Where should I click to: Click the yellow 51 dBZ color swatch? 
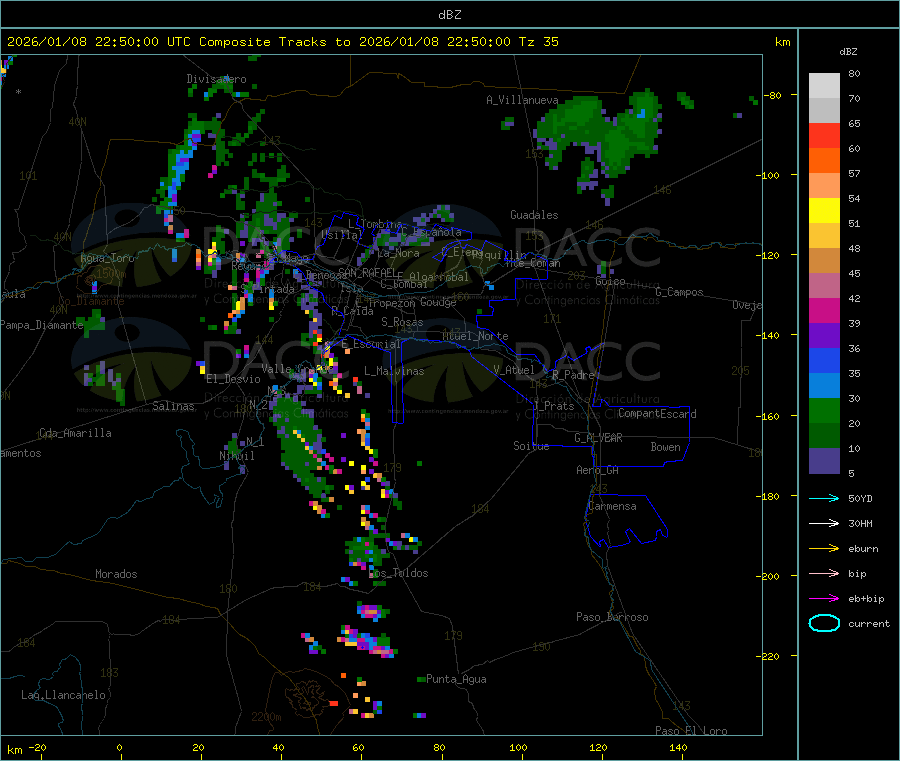pyautogui.click(x=824, y=211)
